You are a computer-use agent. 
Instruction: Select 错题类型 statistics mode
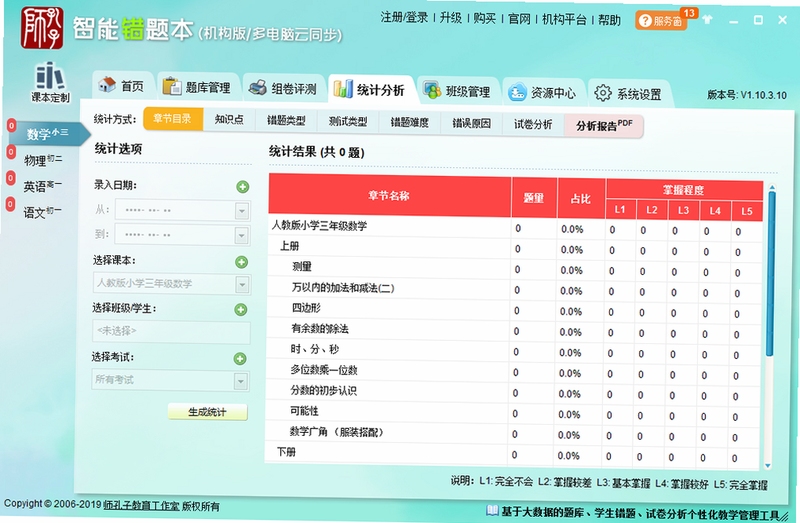pos(286,121)
